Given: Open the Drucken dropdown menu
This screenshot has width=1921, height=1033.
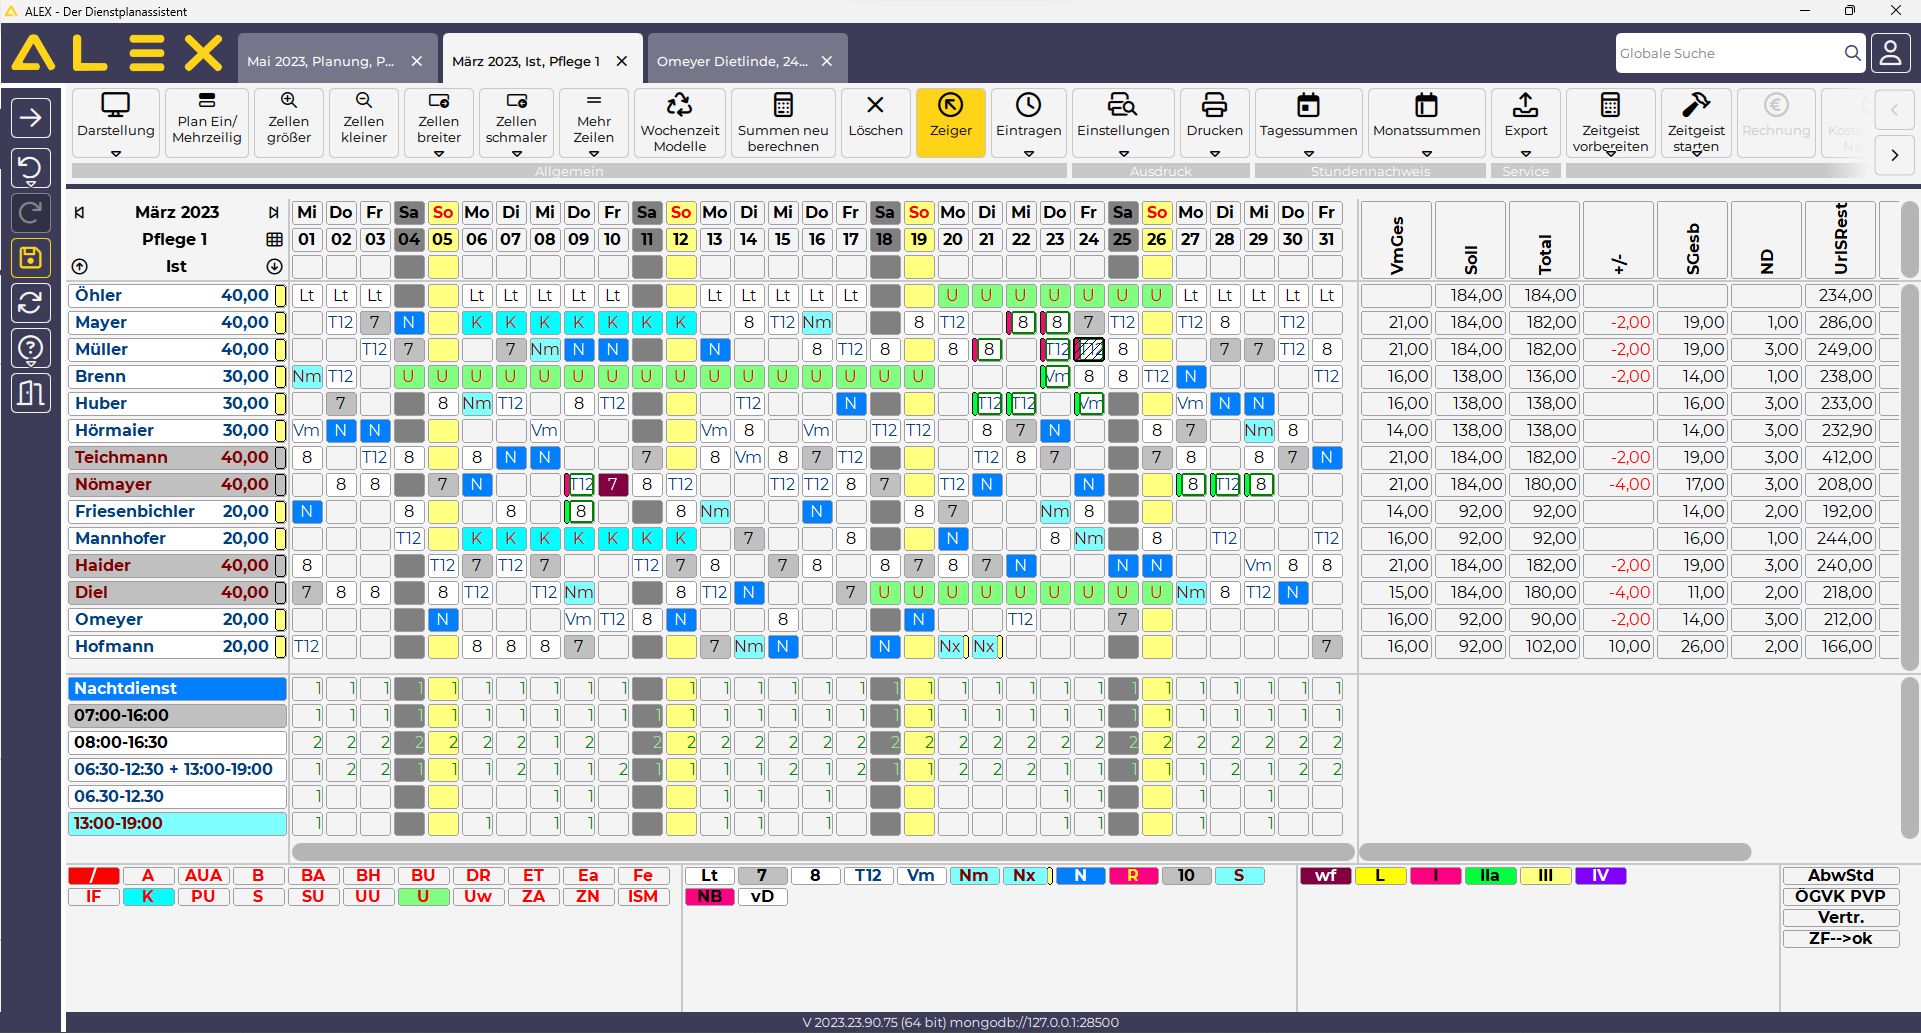Looking at the screenshot, I should coord(1214,154).
